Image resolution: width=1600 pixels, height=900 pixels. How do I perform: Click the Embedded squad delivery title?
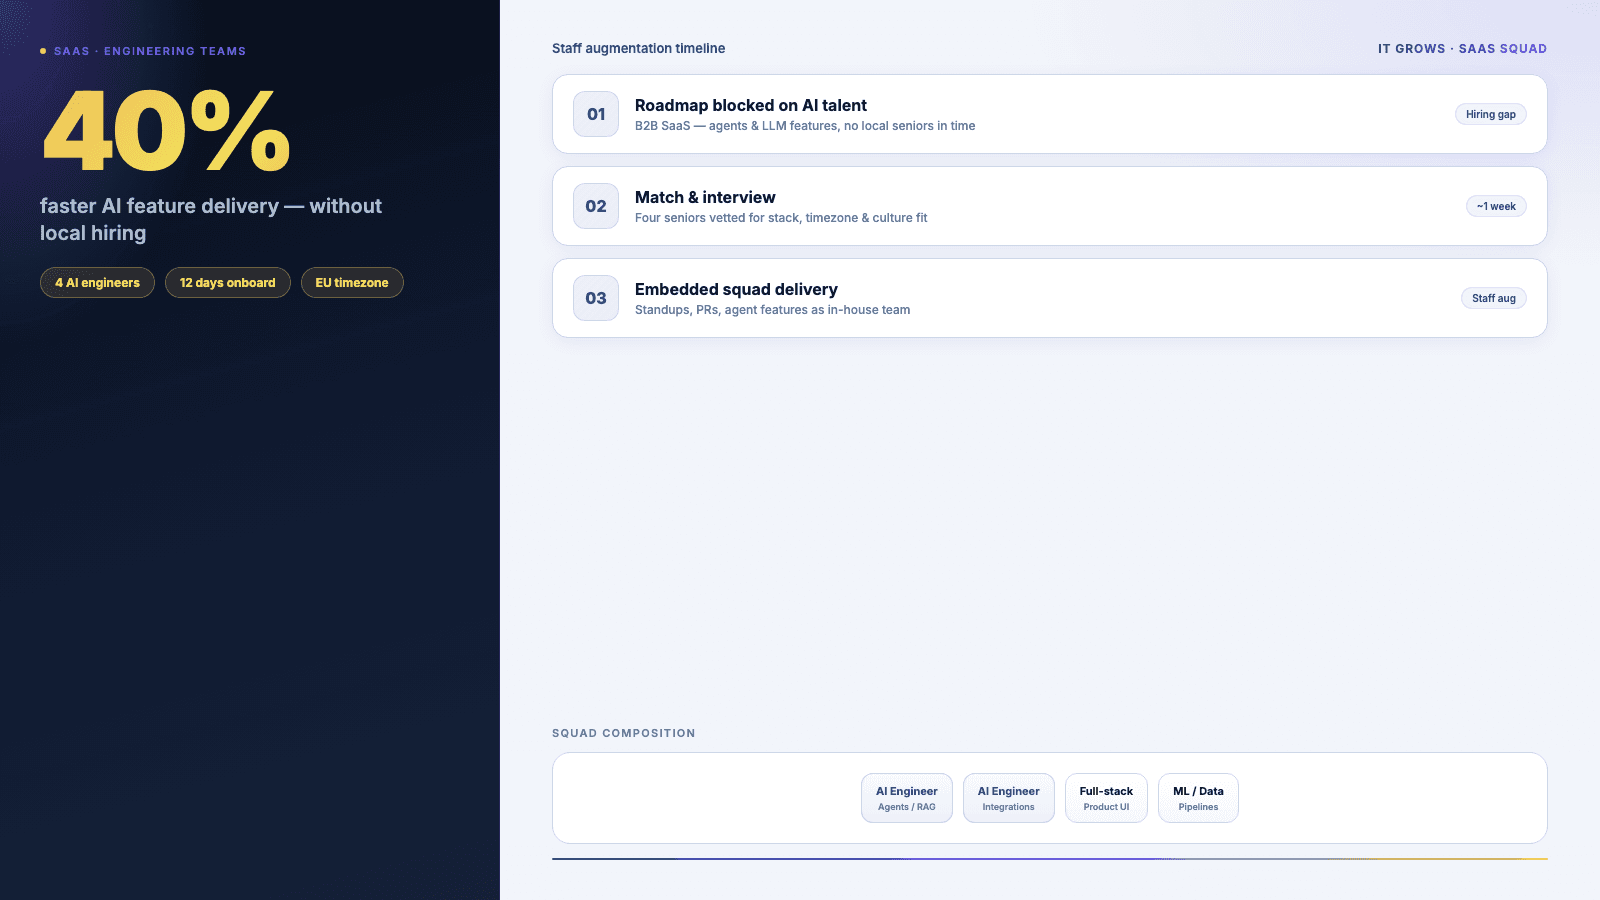[x=736, y=289]
